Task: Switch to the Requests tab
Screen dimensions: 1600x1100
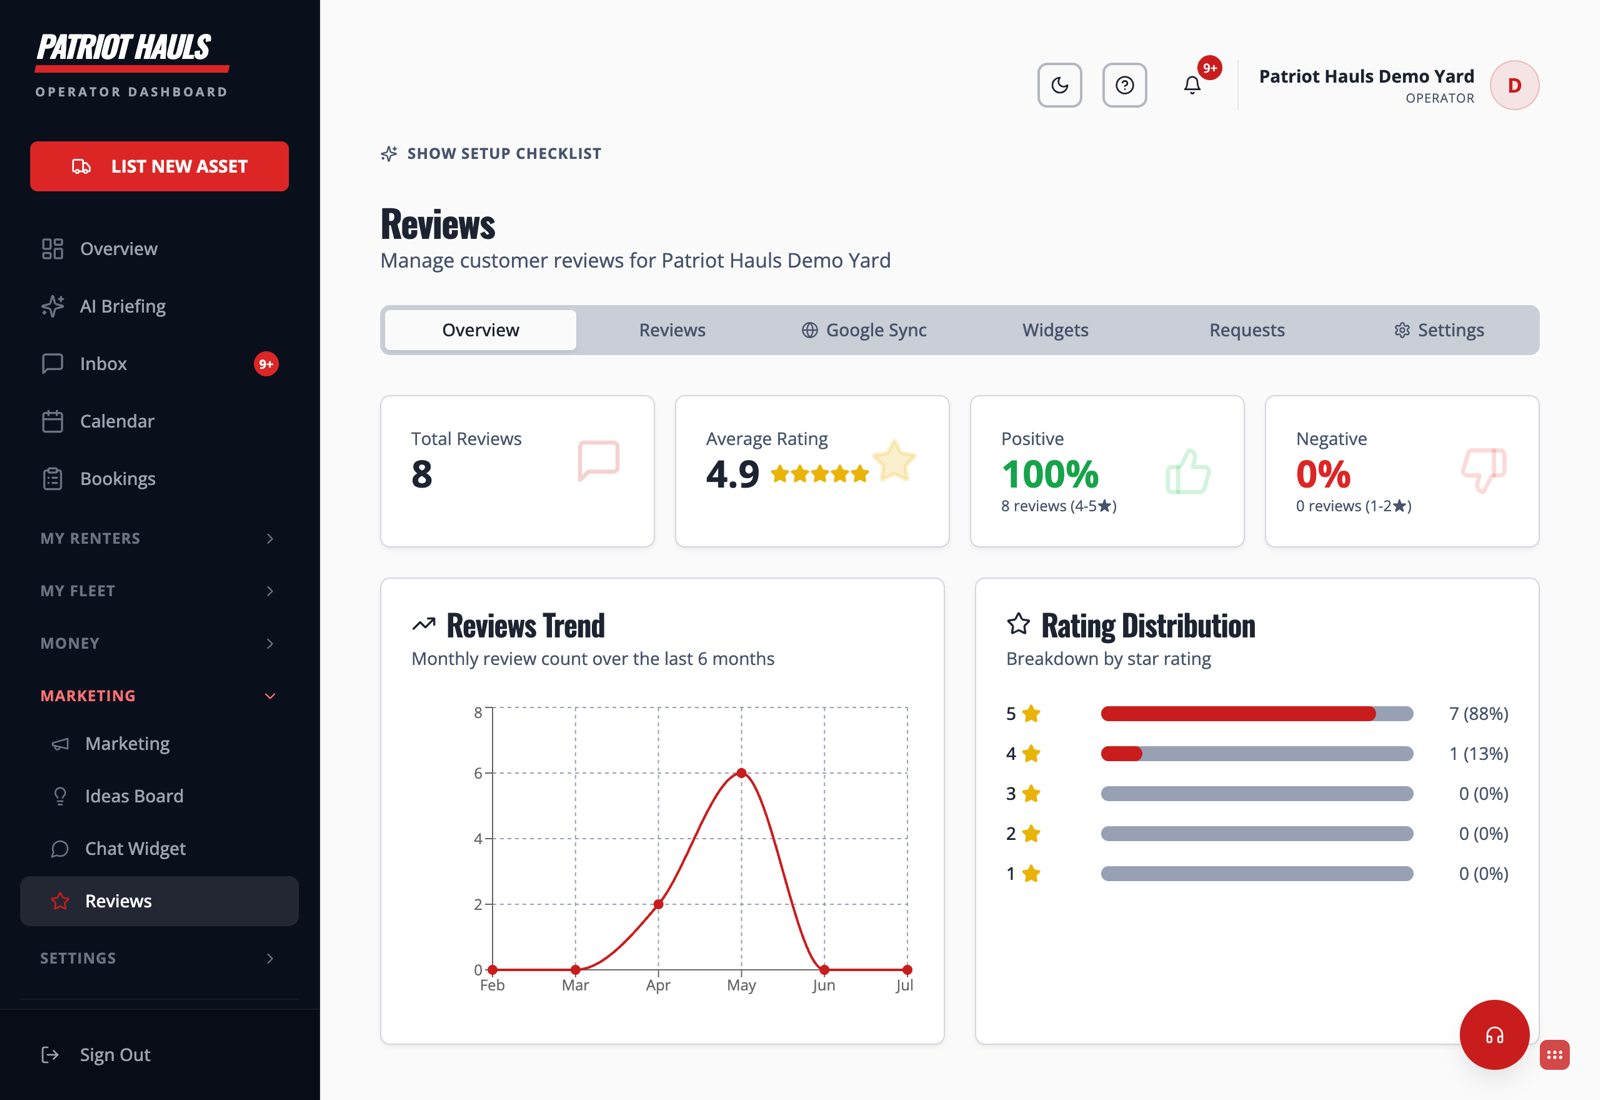Action: [1247, 330]
